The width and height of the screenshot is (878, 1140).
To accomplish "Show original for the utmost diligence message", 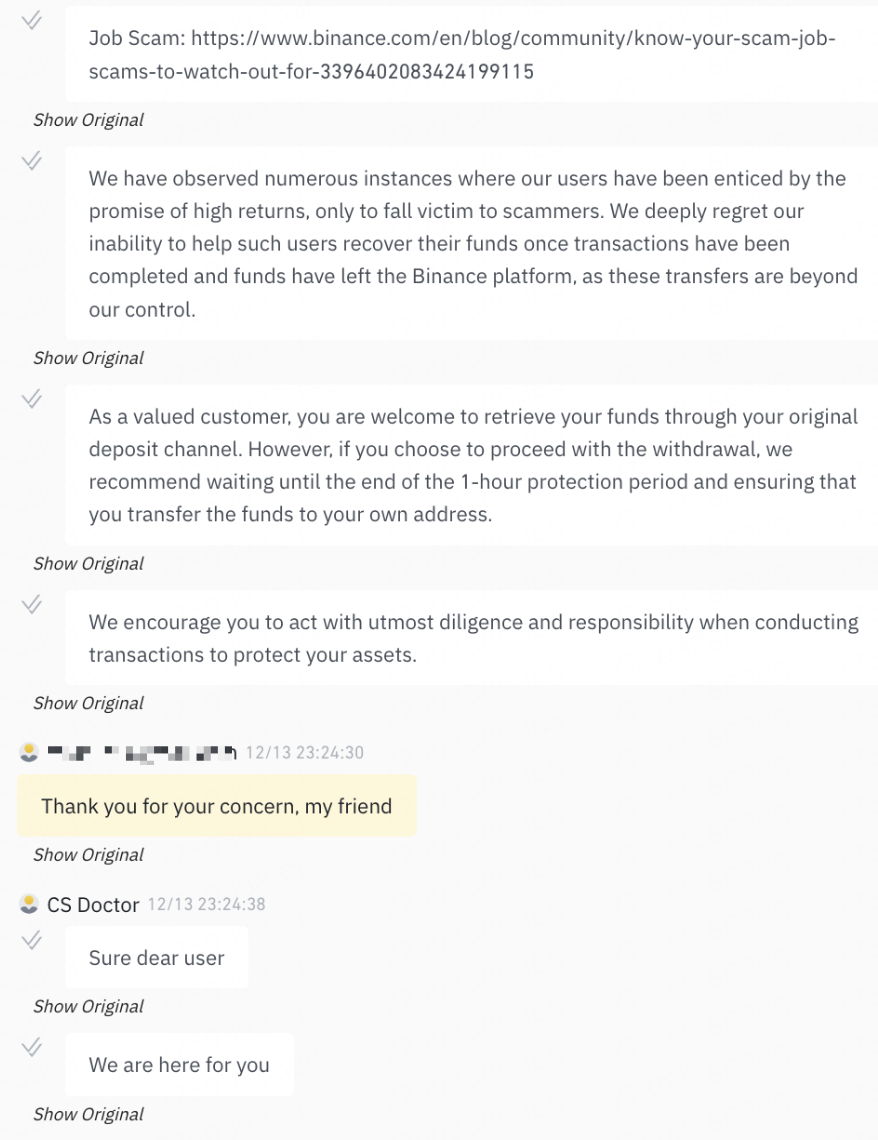I will [88, 703].
